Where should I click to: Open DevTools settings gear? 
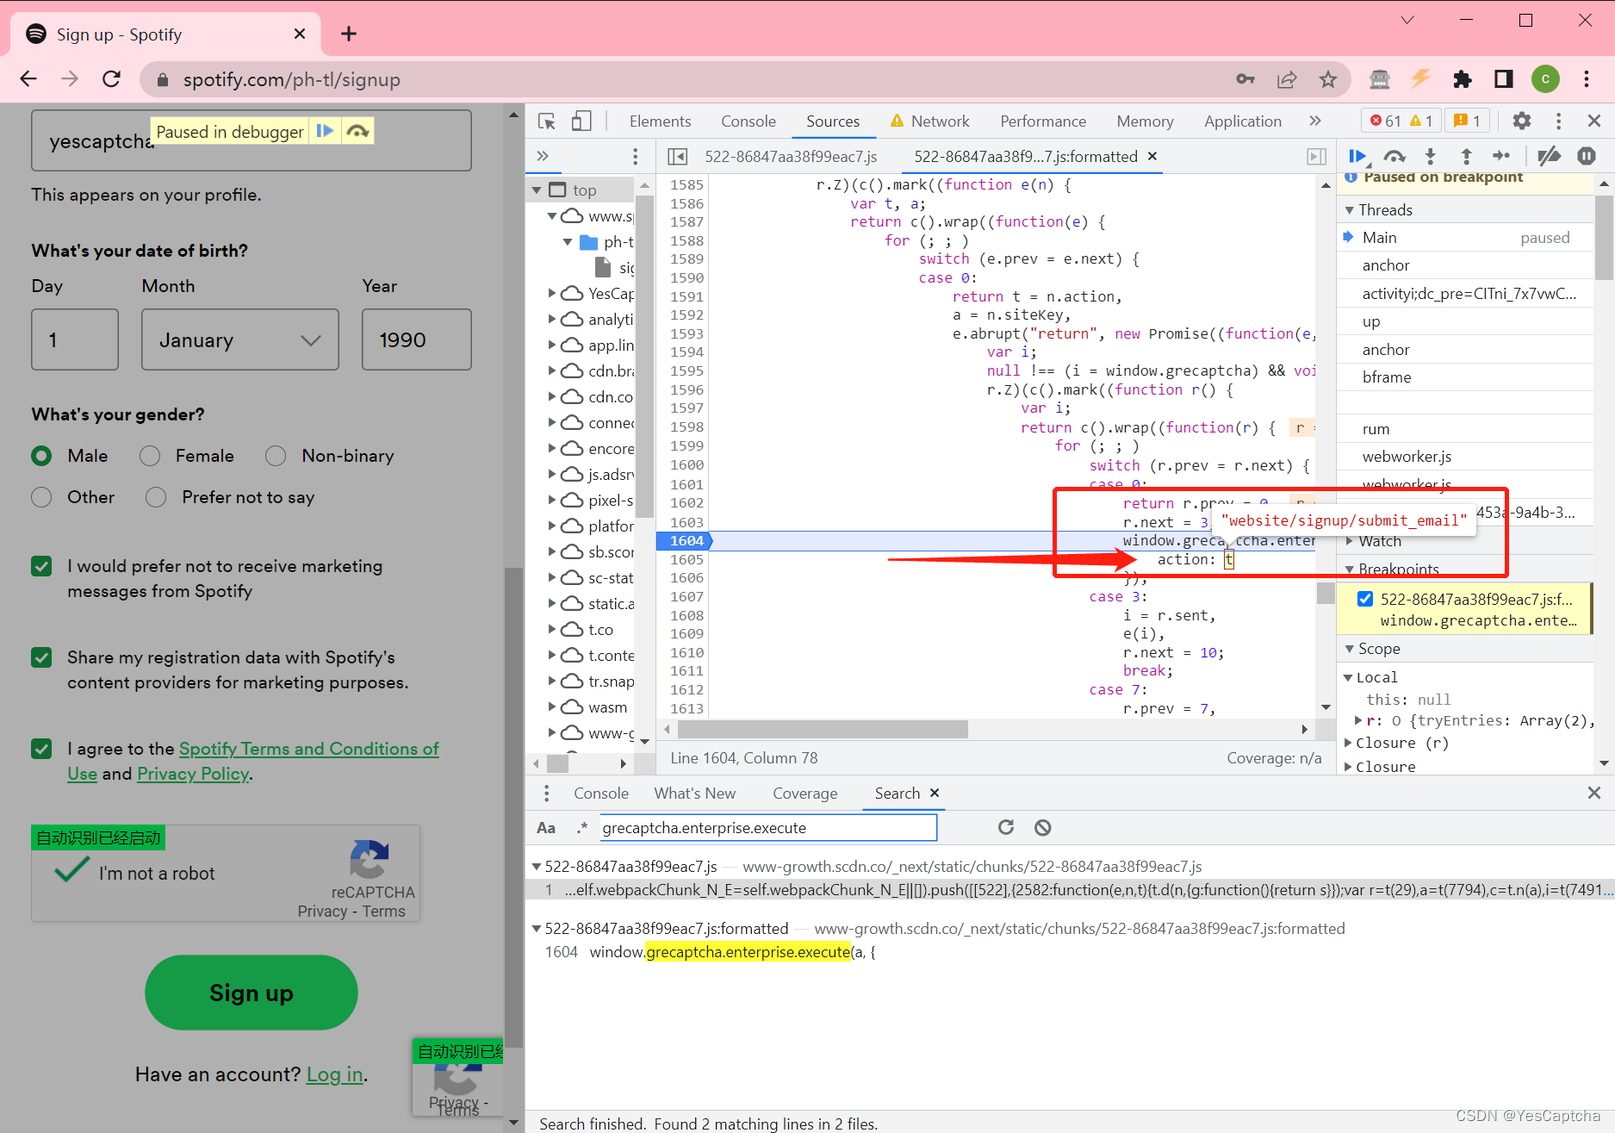(x=1521, y=121)
